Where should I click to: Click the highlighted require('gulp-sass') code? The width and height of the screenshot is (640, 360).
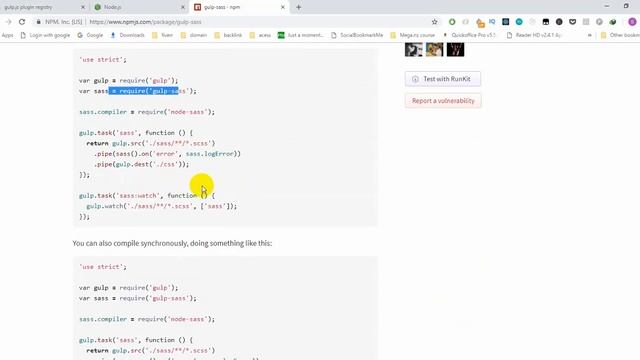point(144,91)
